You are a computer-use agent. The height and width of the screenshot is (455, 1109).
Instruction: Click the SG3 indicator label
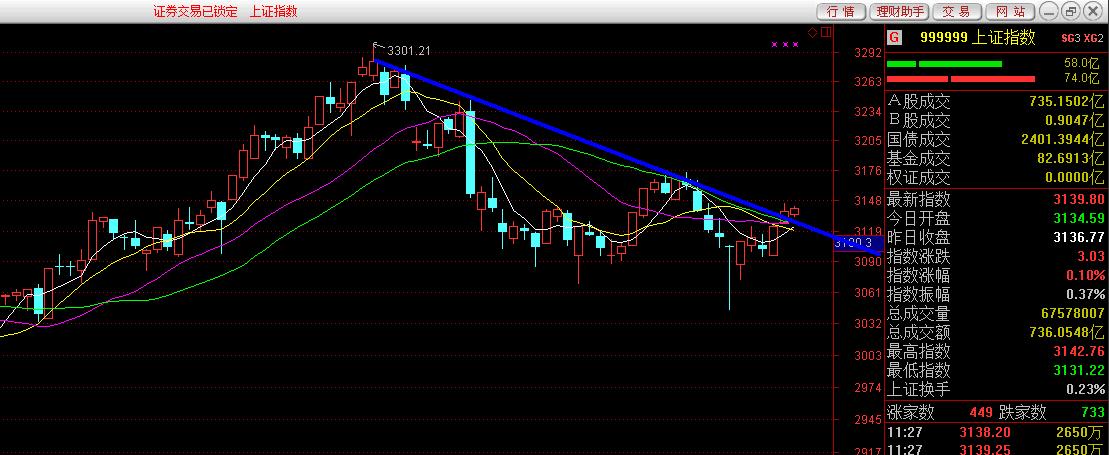[x=1071, y=38]
